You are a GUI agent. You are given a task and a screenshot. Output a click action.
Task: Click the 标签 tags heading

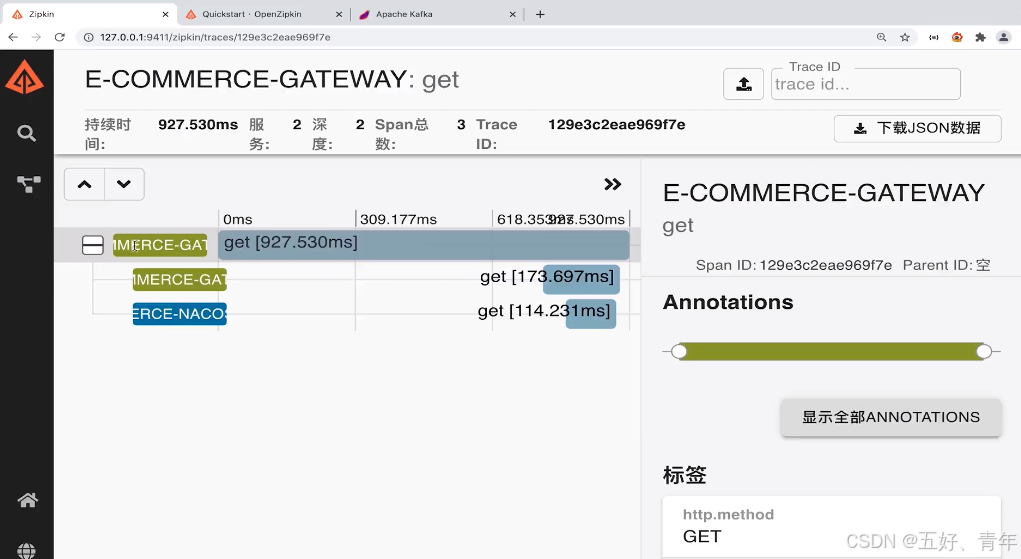[x=684, y=475]
